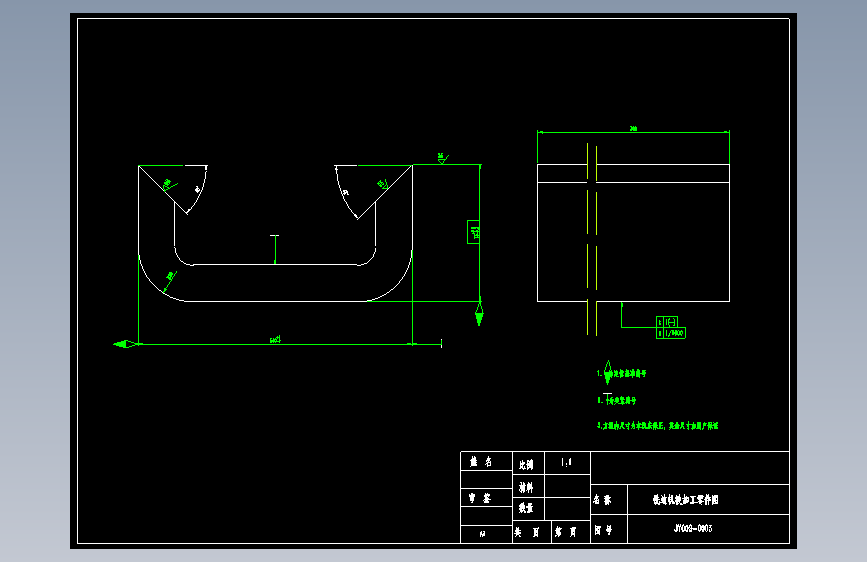This screenshot has height=562, width=867.
Task: Click the 名称 label cell
Action: 609,499
